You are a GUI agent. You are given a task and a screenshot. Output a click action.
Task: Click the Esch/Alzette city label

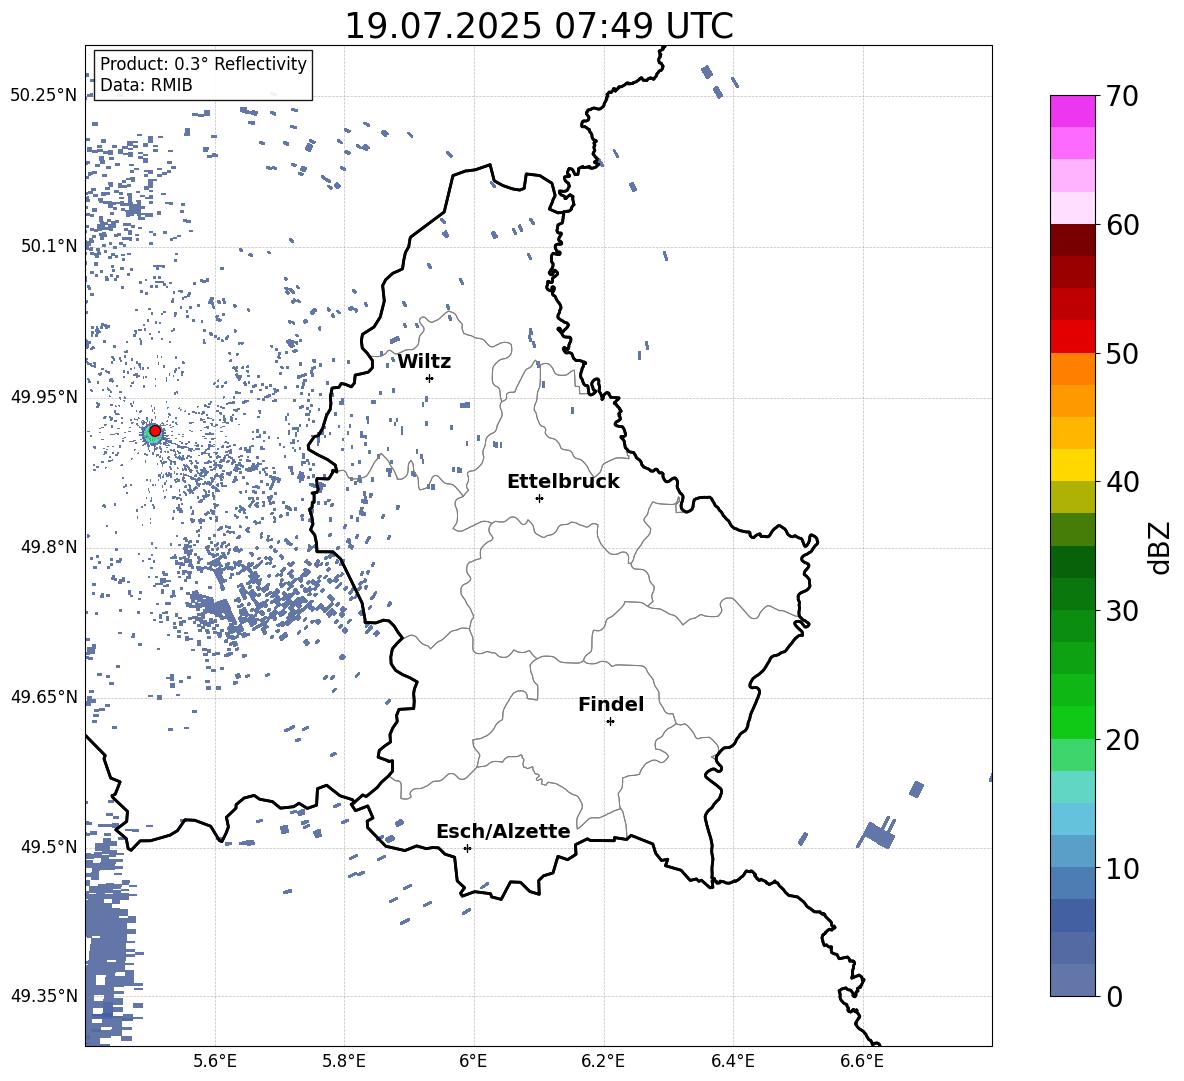pos(503,831)
